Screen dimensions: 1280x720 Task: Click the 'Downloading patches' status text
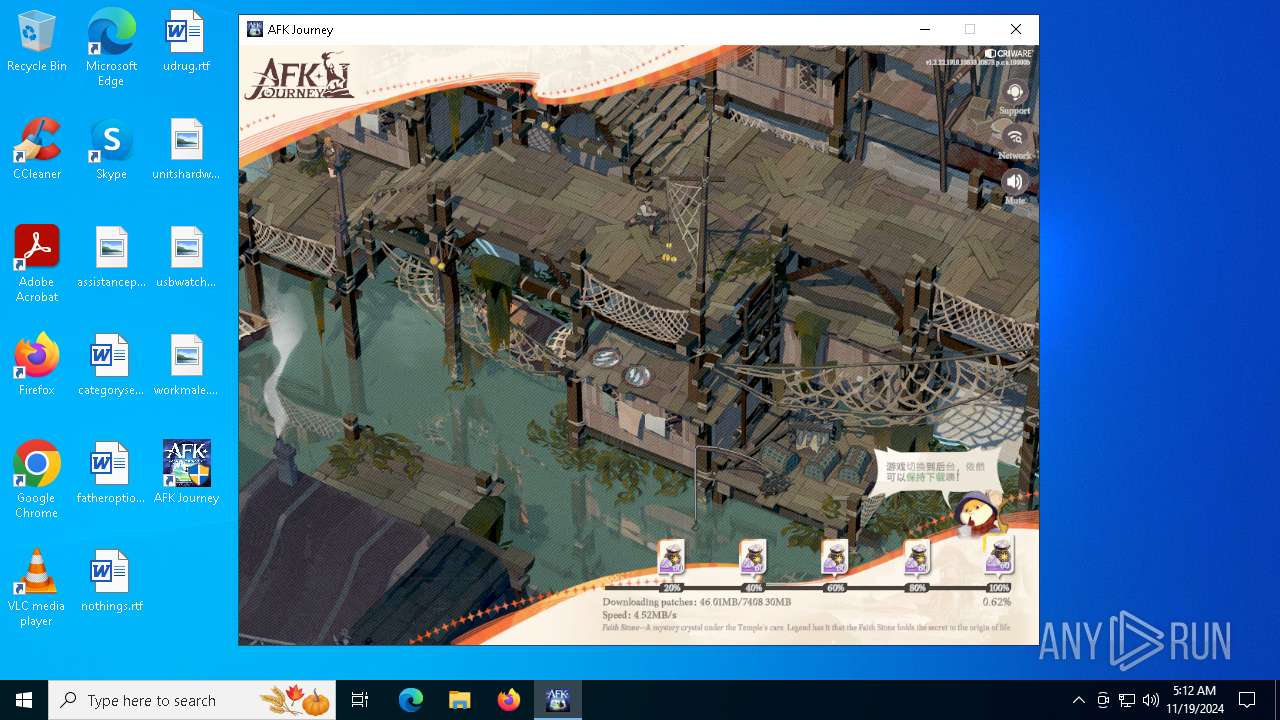click(696, 602)
